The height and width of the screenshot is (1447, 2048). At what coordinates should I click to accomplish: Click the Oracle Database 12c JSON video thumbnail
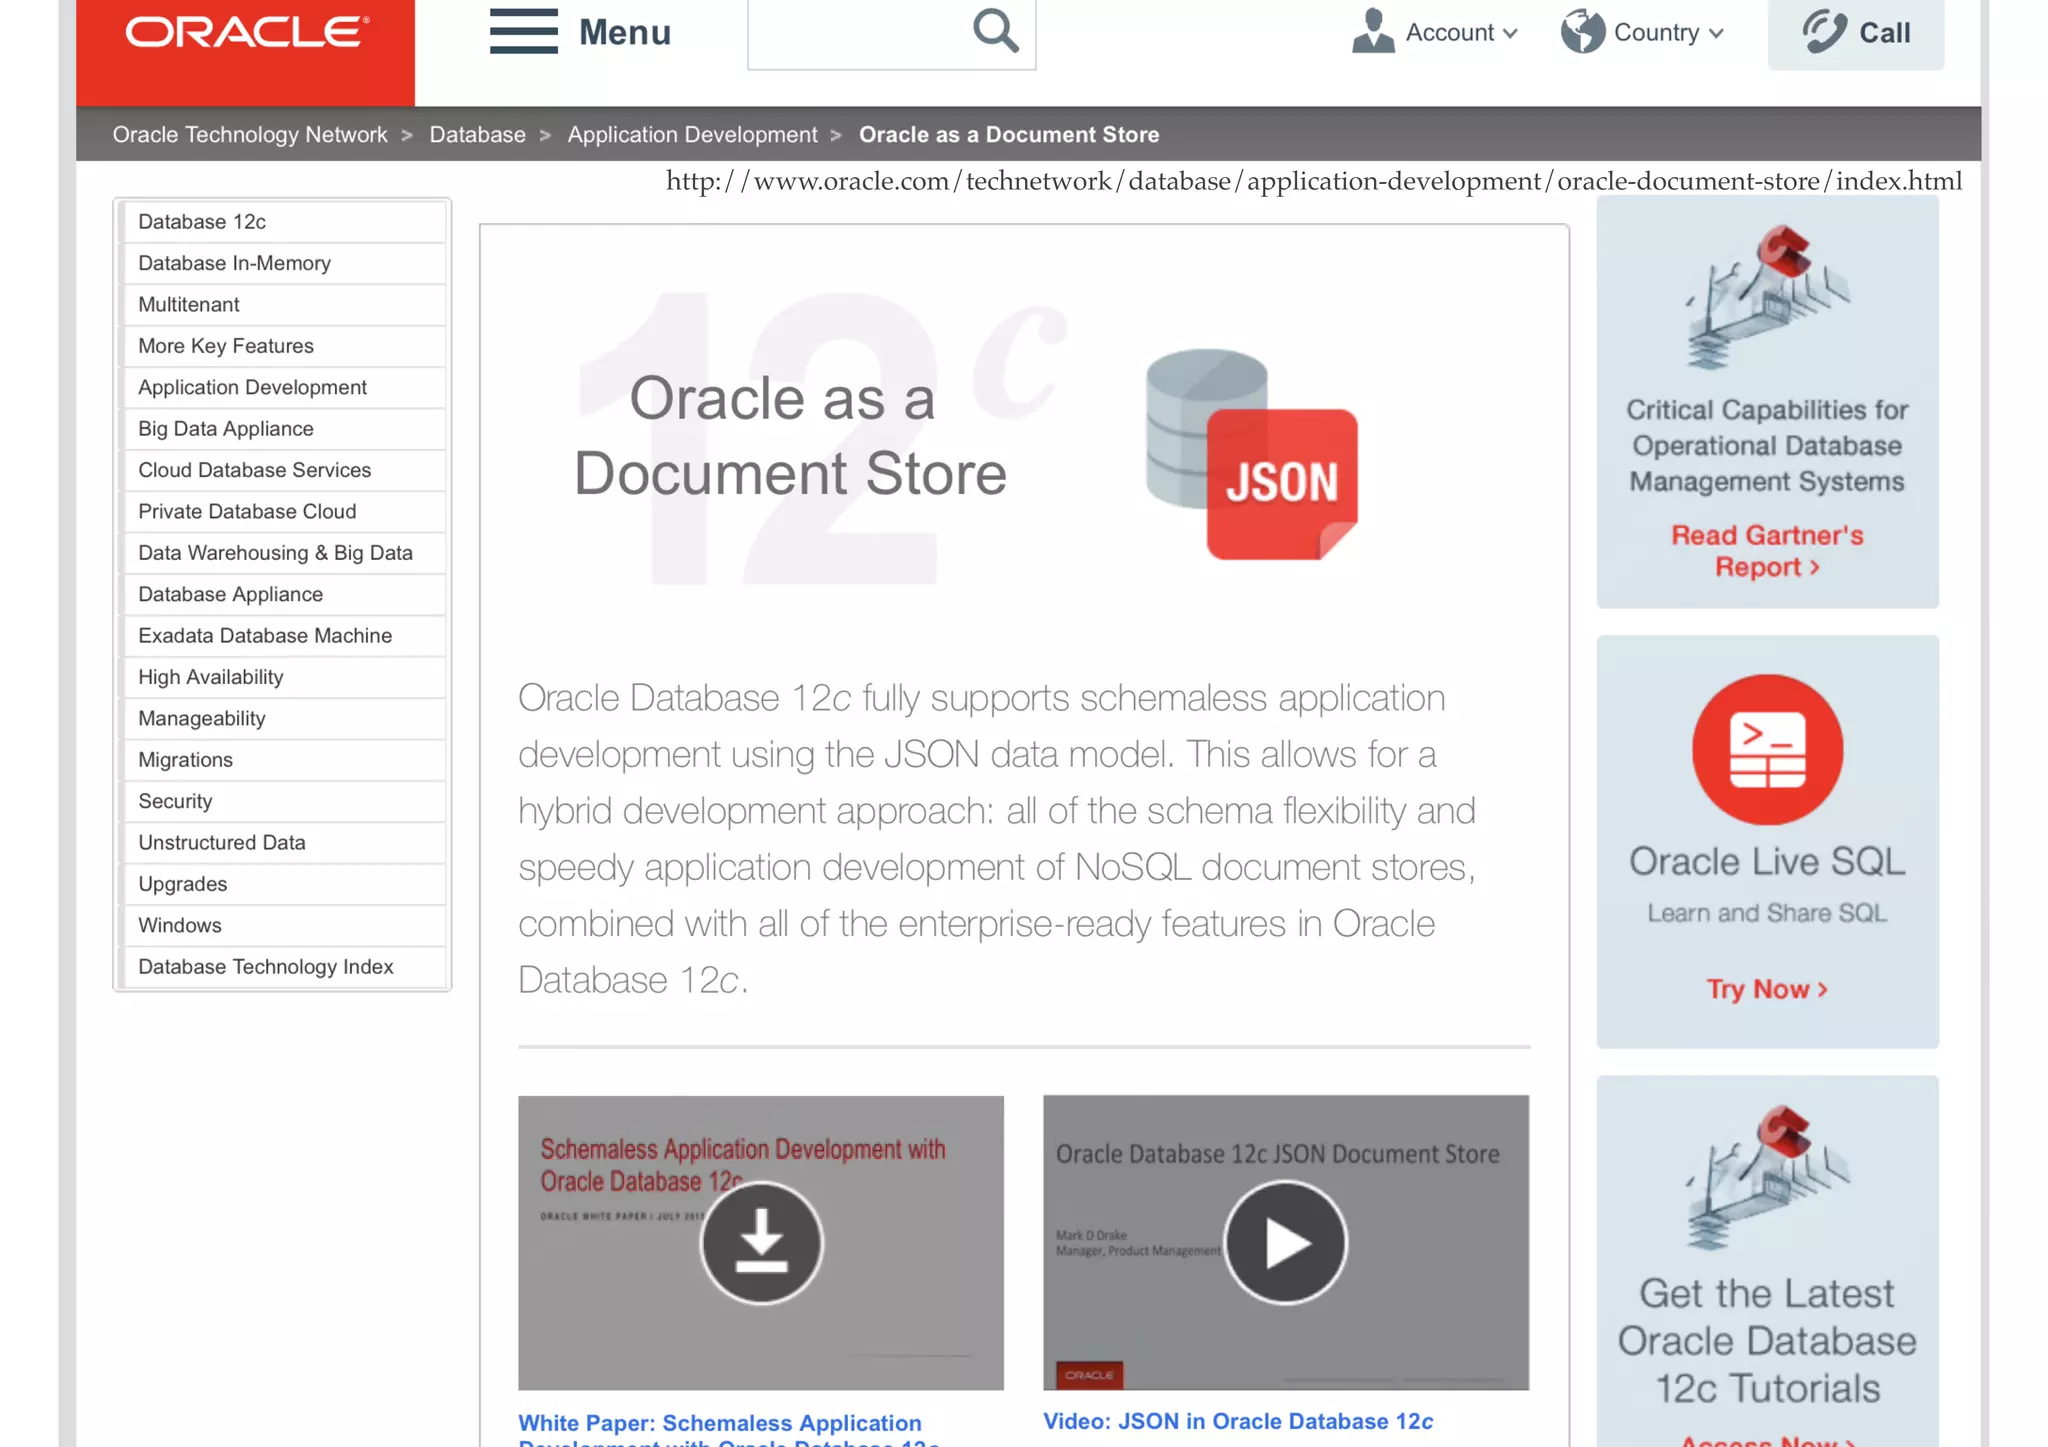point(1285,1242)
